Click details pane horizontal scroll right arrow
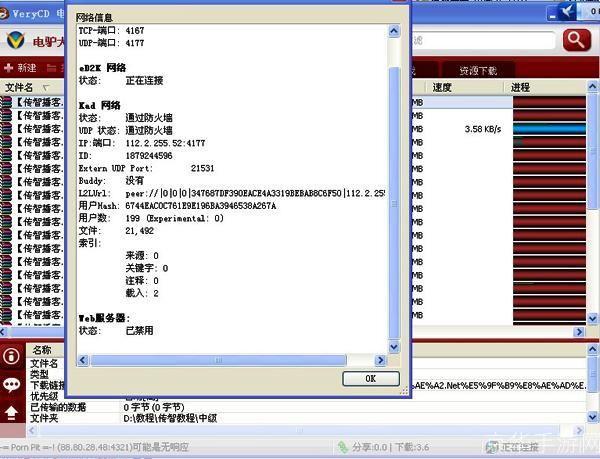 [579, 431]
